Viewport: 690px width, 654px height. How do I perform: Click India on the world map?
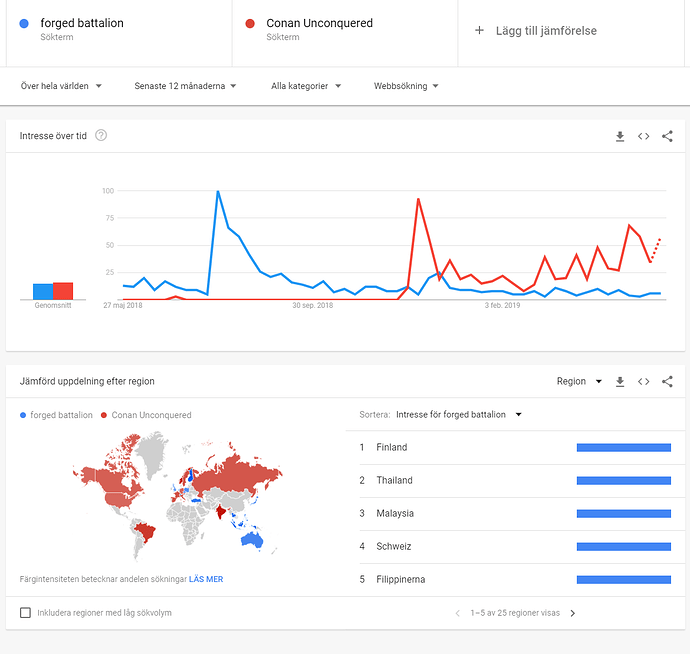tap(220, 512)
